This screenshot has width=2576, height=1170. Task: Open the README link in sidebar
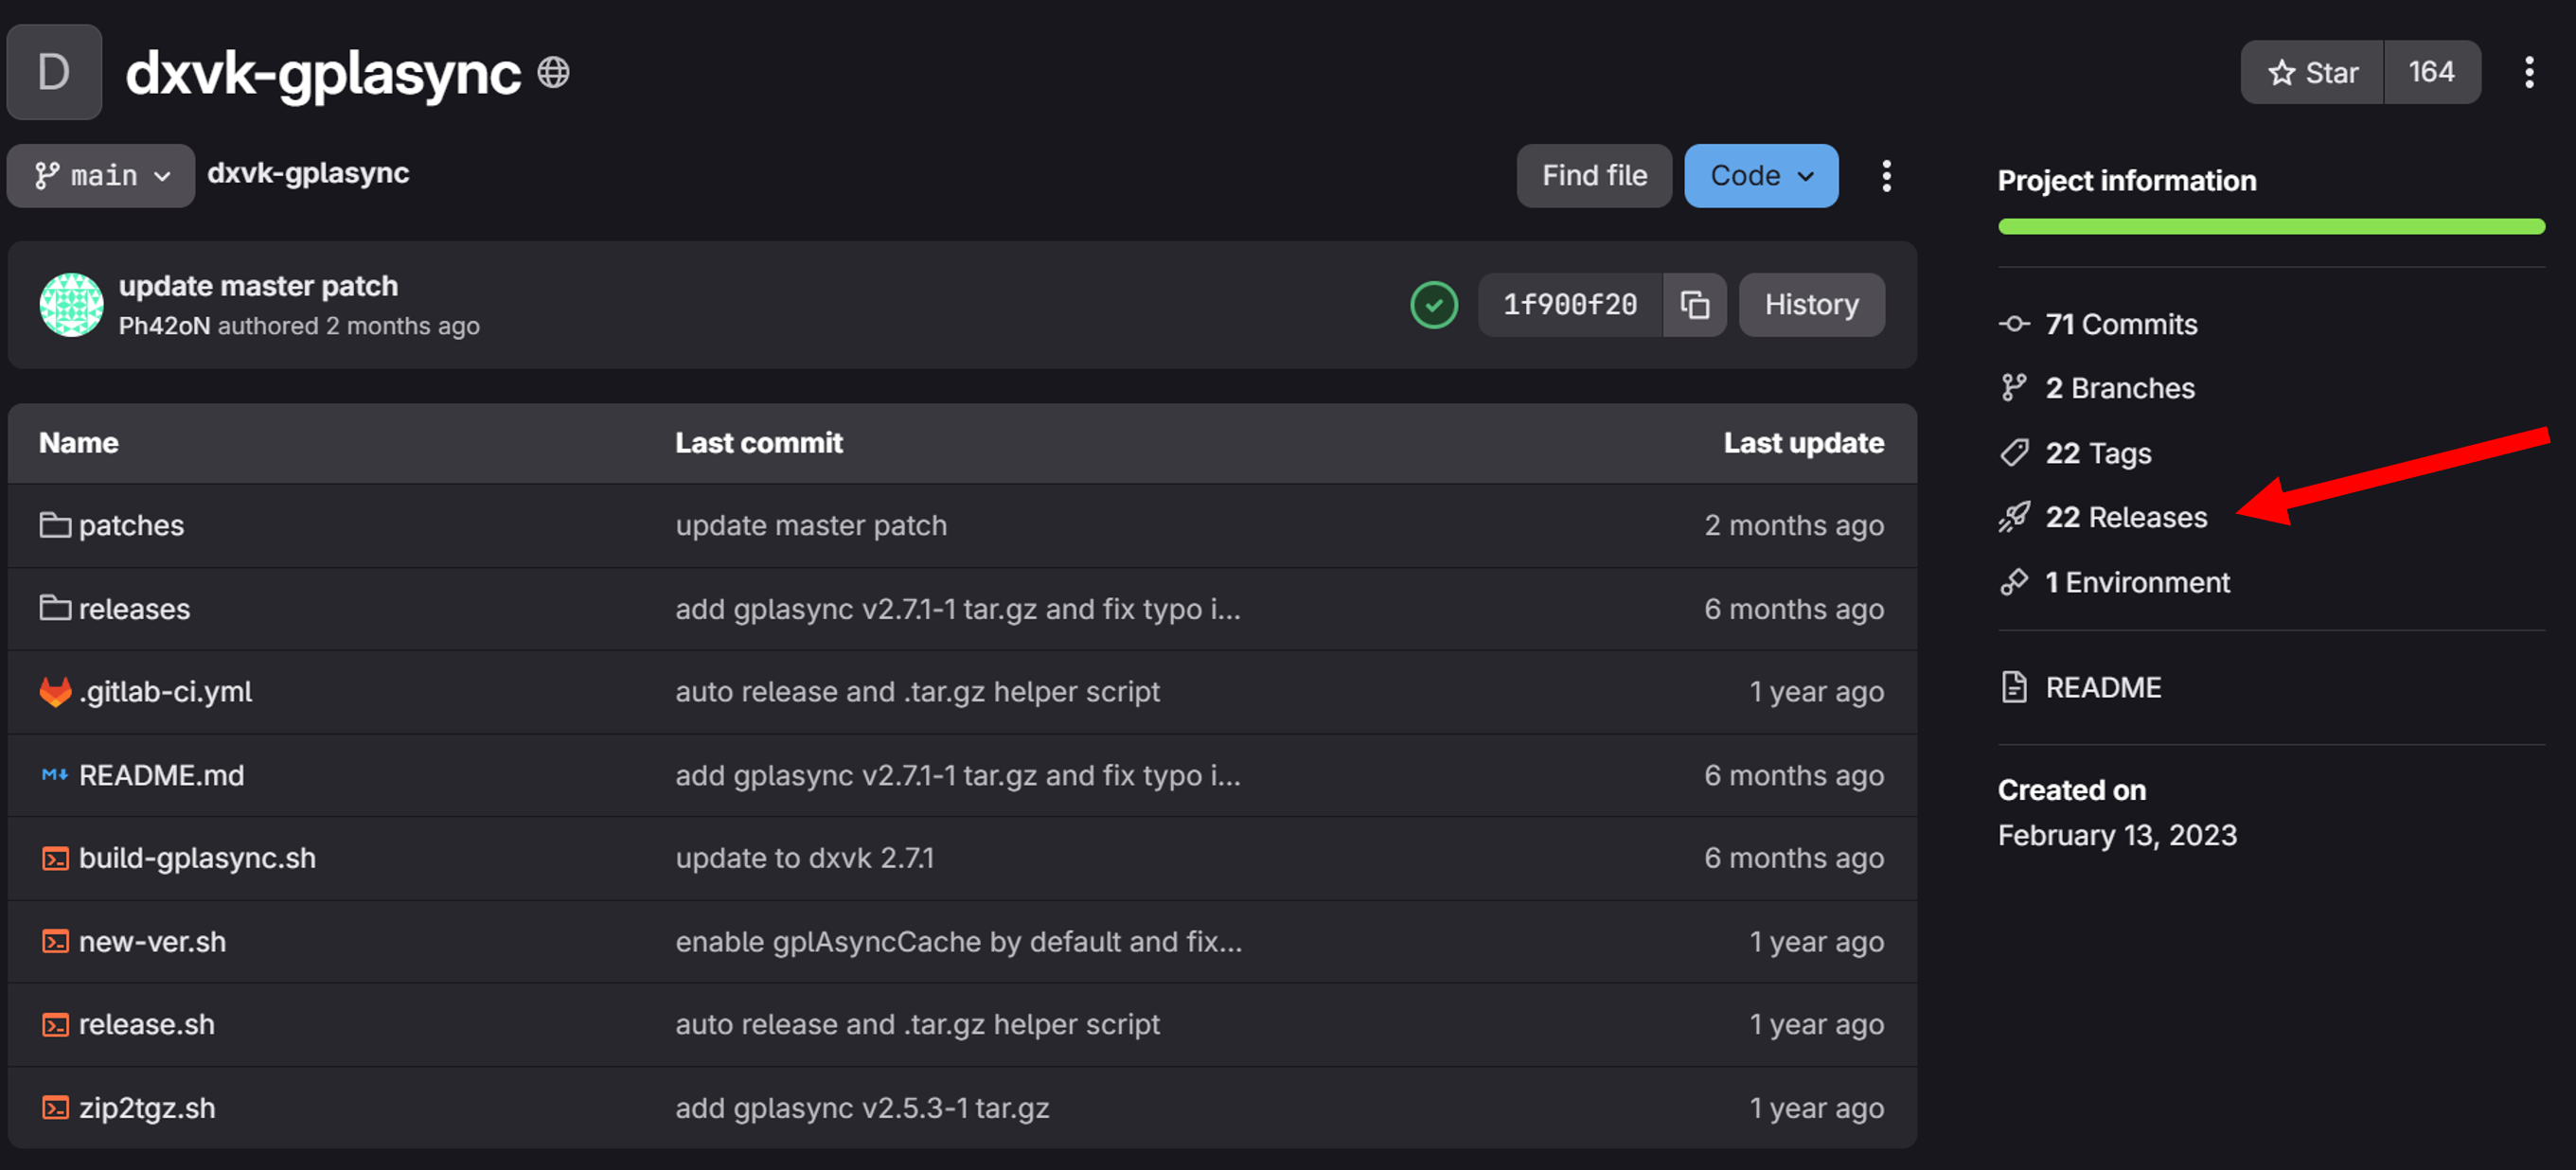2103,688
